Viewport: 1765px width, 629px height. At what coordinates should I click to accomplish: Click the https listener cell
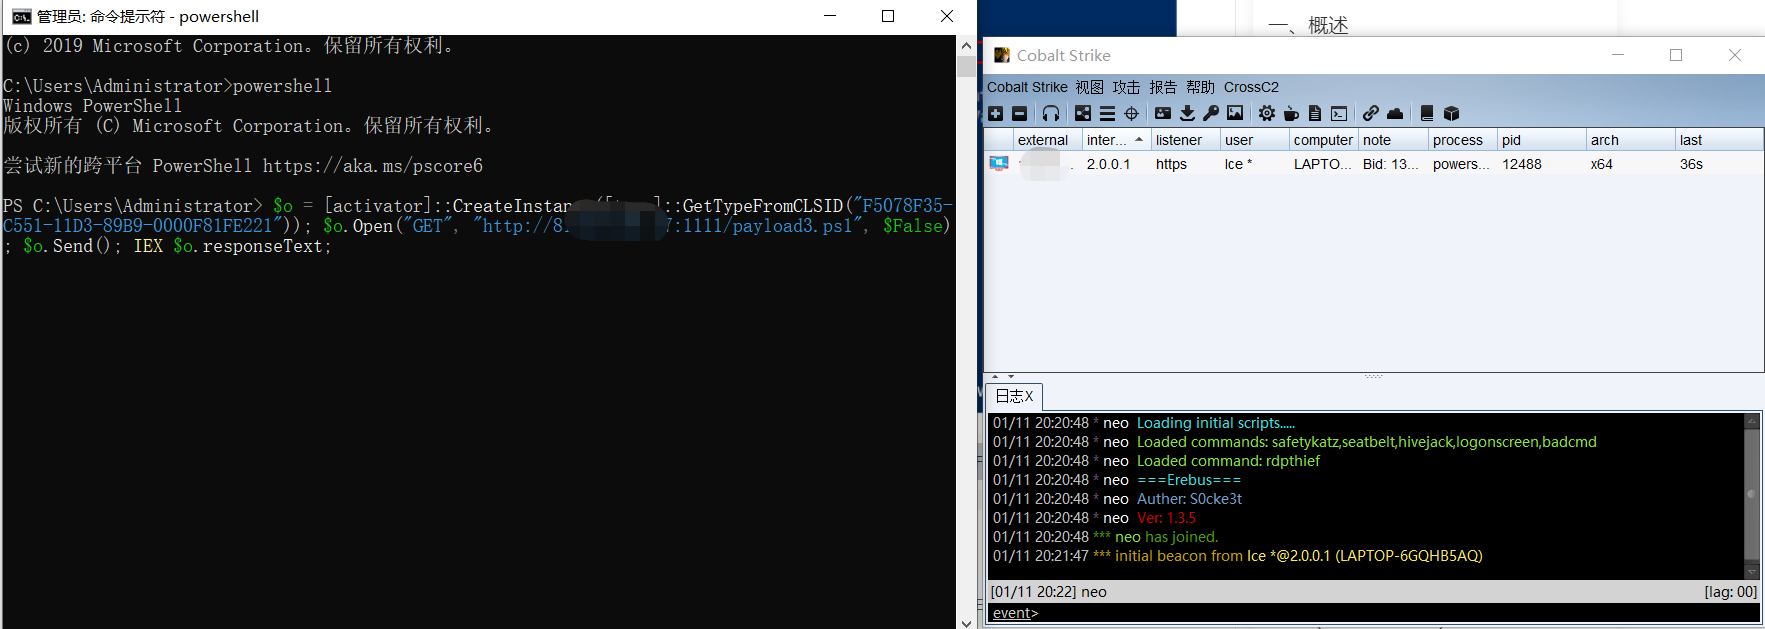click(1171, 164)
